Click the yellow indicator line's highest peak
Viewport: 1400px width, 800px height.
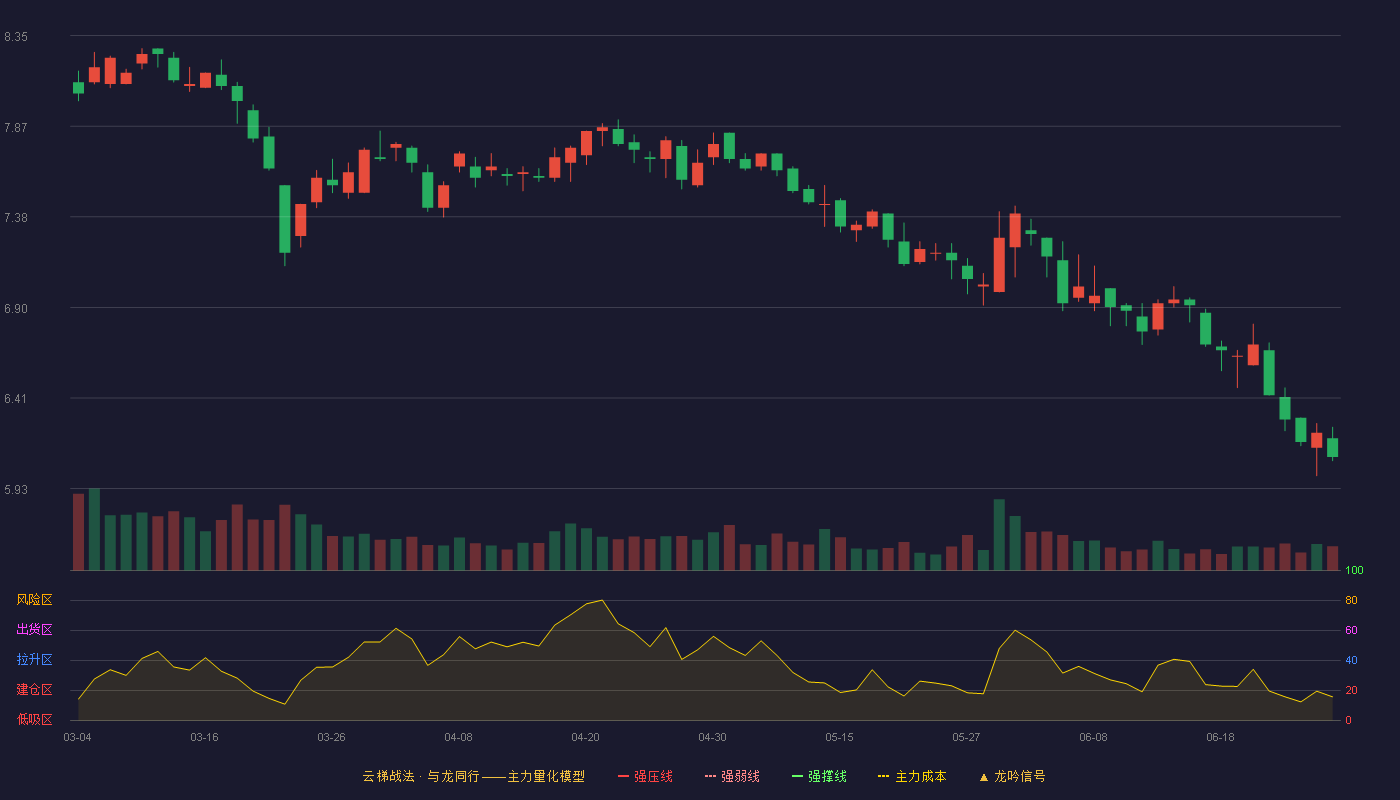601,600
